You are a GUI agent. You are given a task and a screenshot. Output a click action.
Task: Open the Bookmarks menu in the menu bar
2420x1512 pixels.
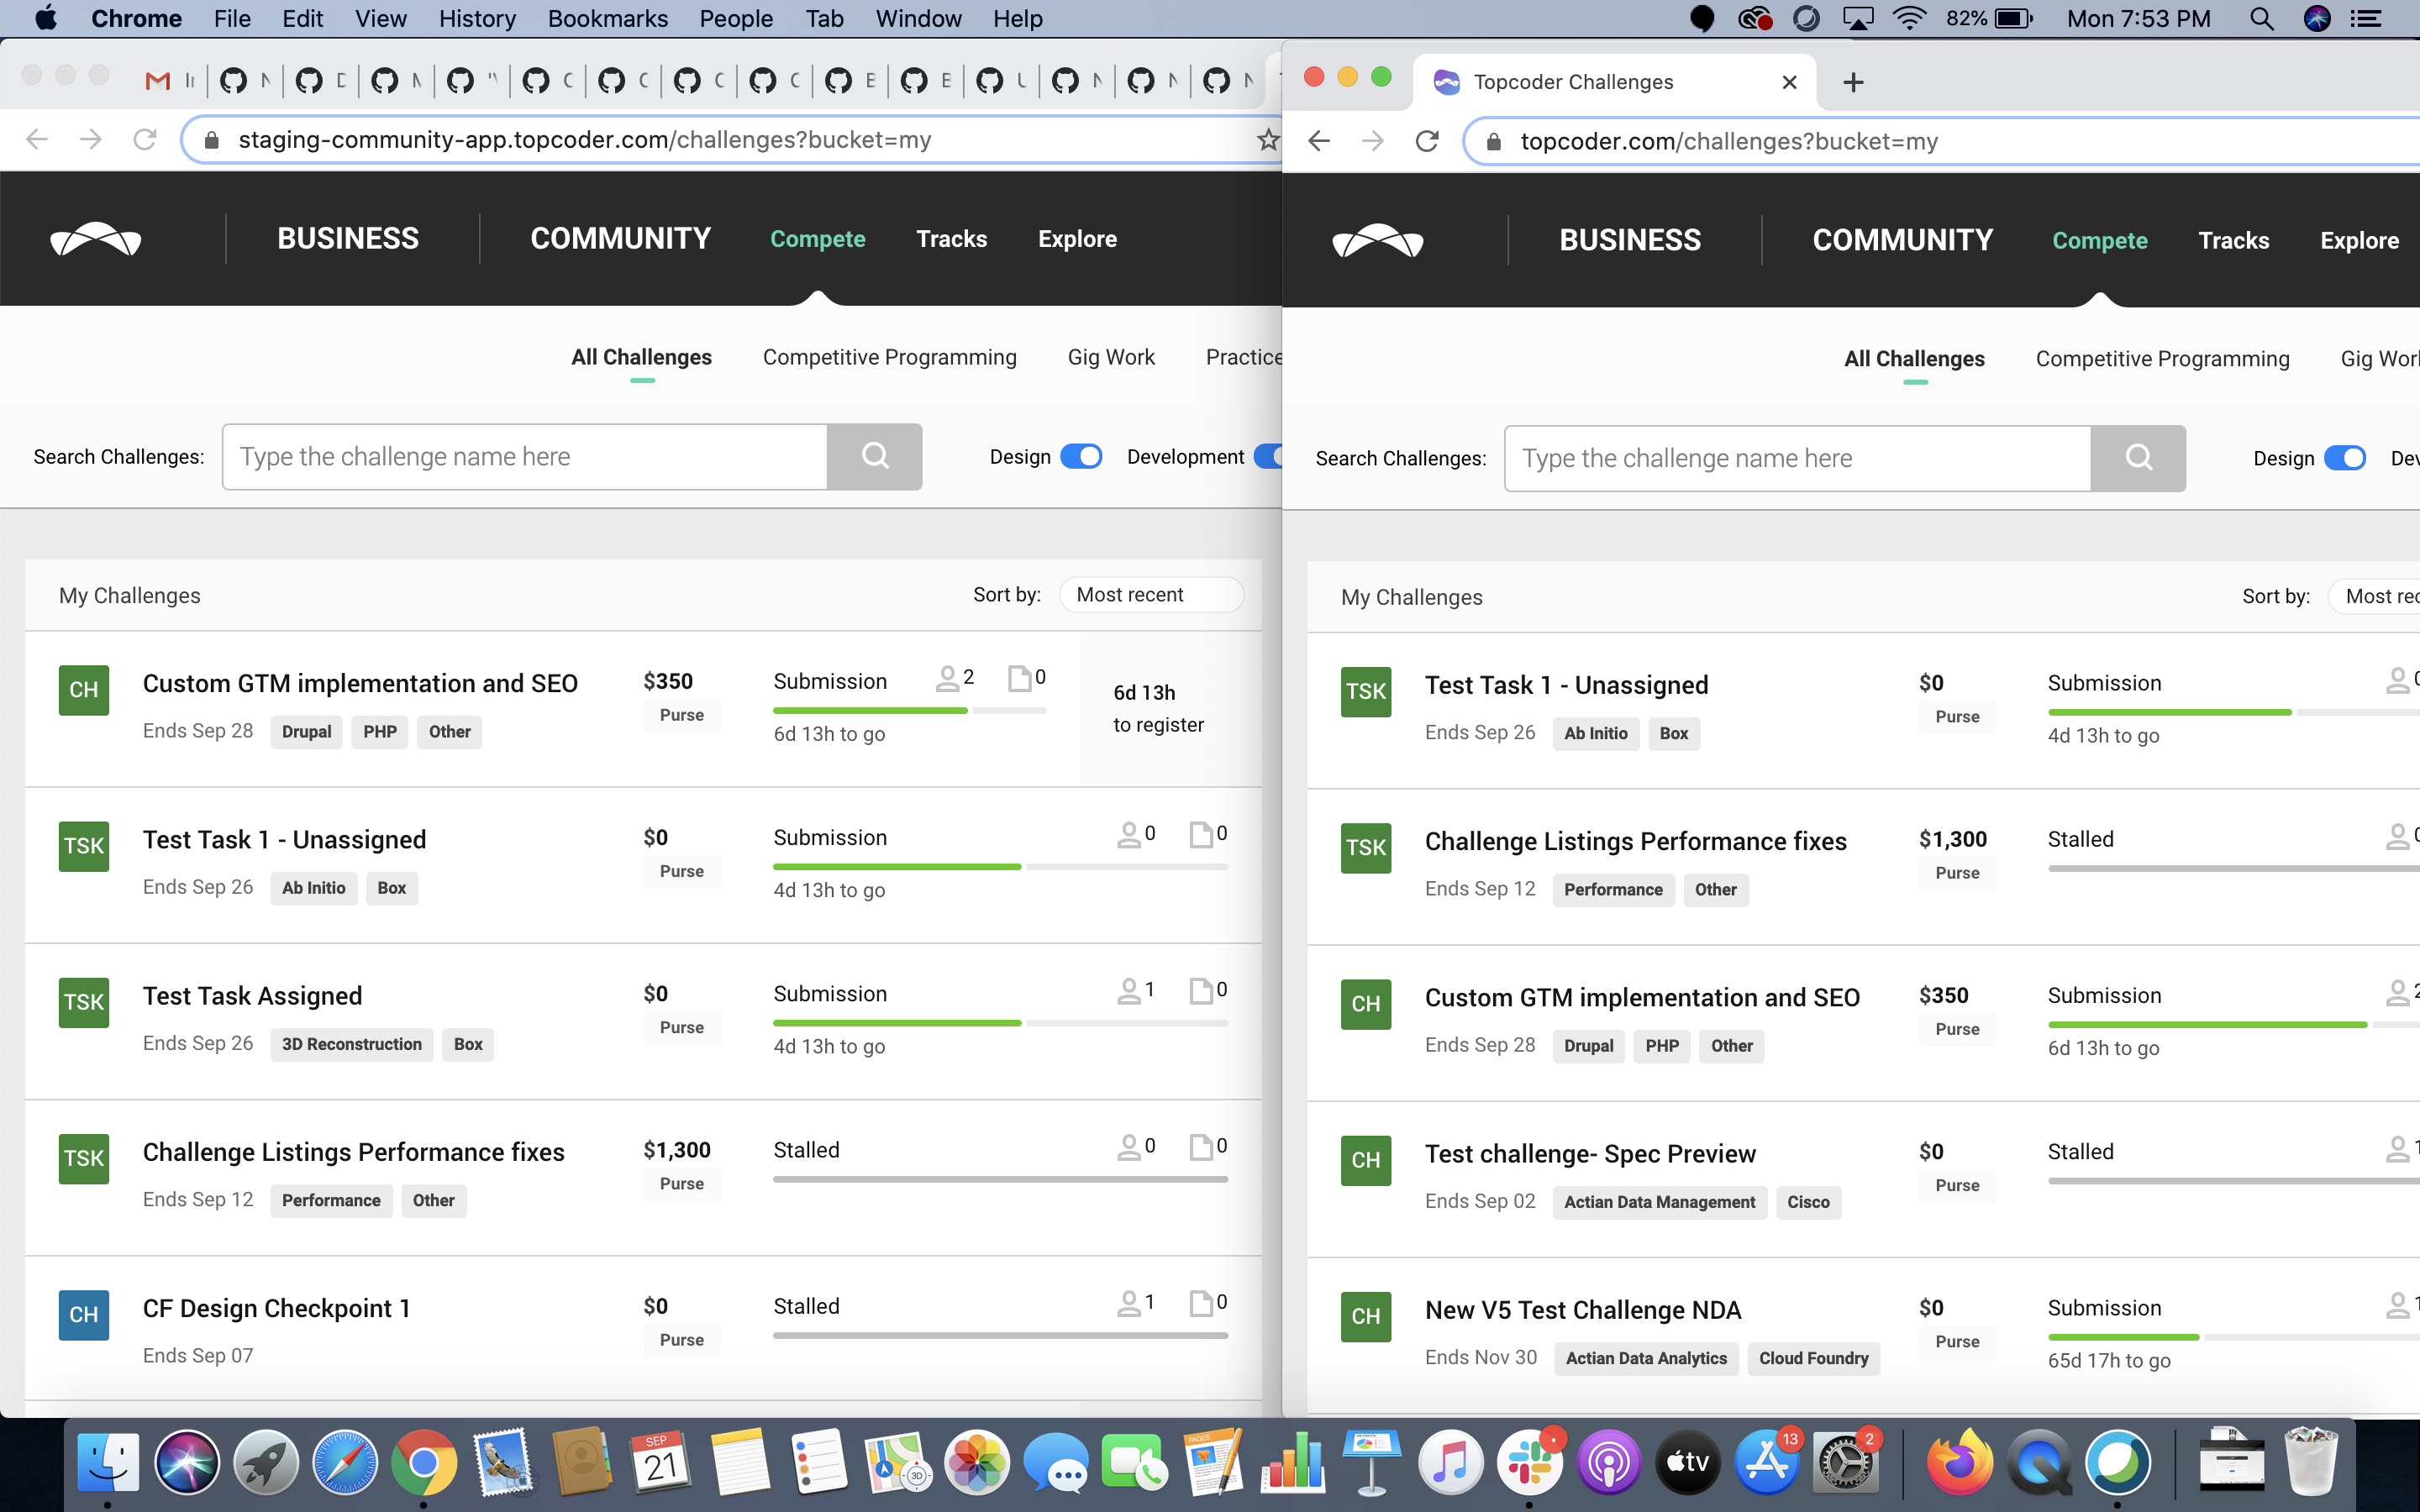point(608,18)
